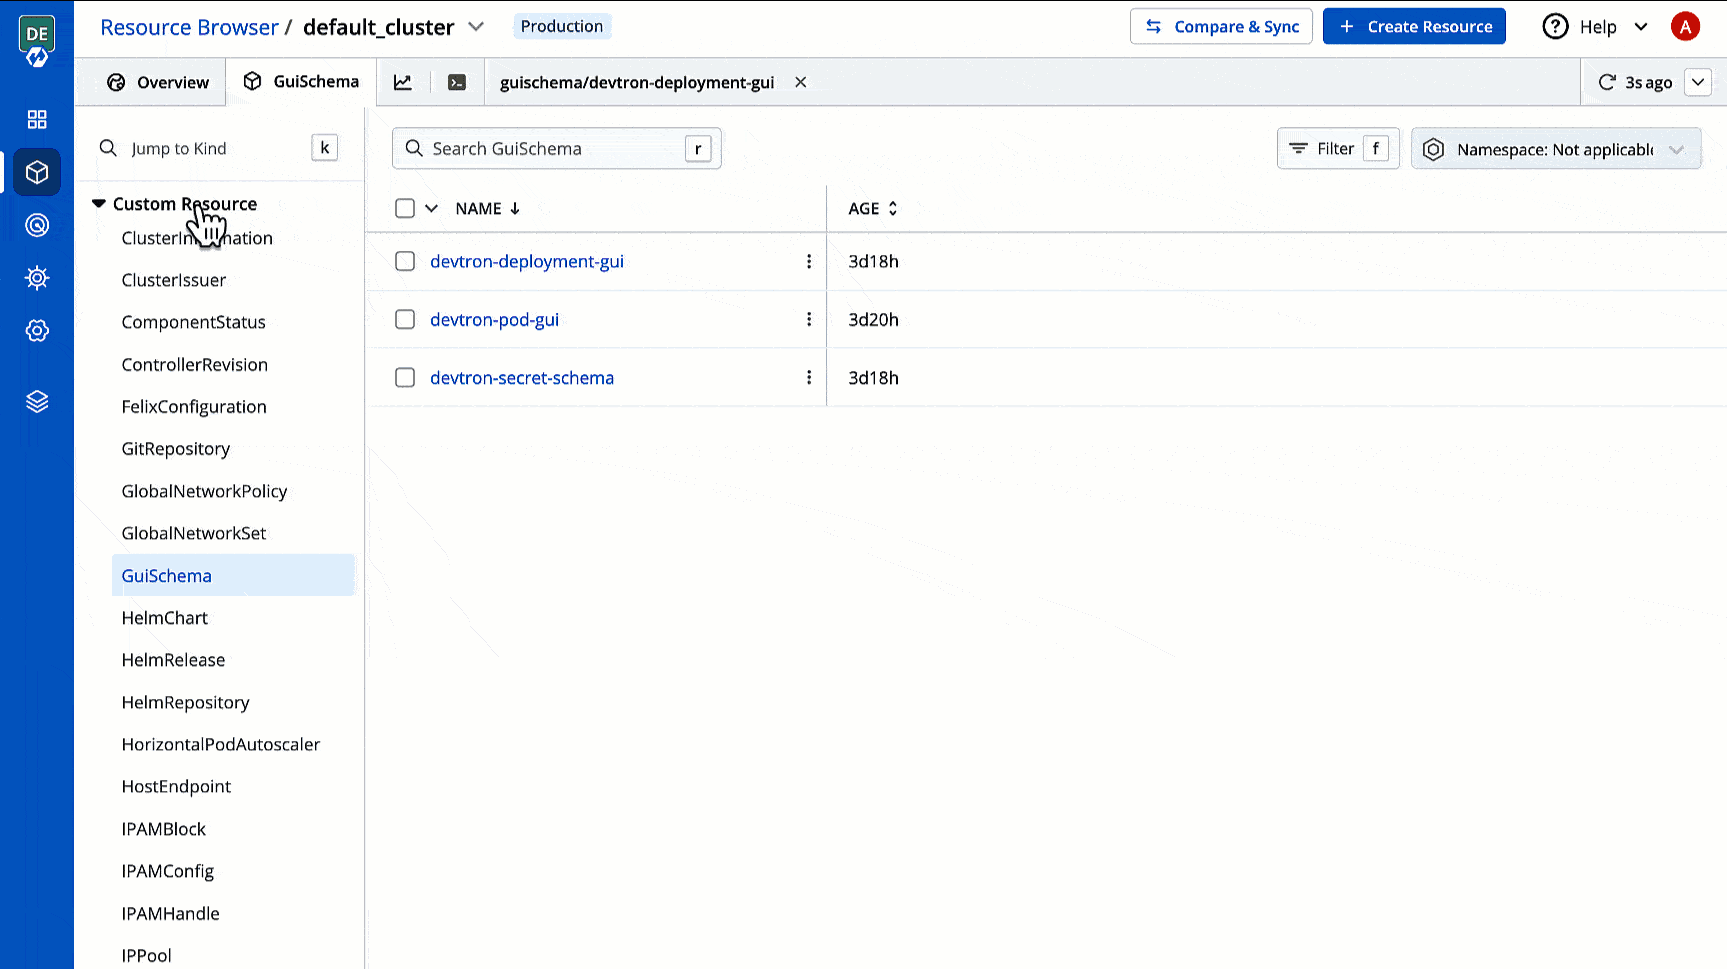This screenshot has width=1727, height=969.
Task: Open the cluster monitoring graph tab icon
Action: 403,82
